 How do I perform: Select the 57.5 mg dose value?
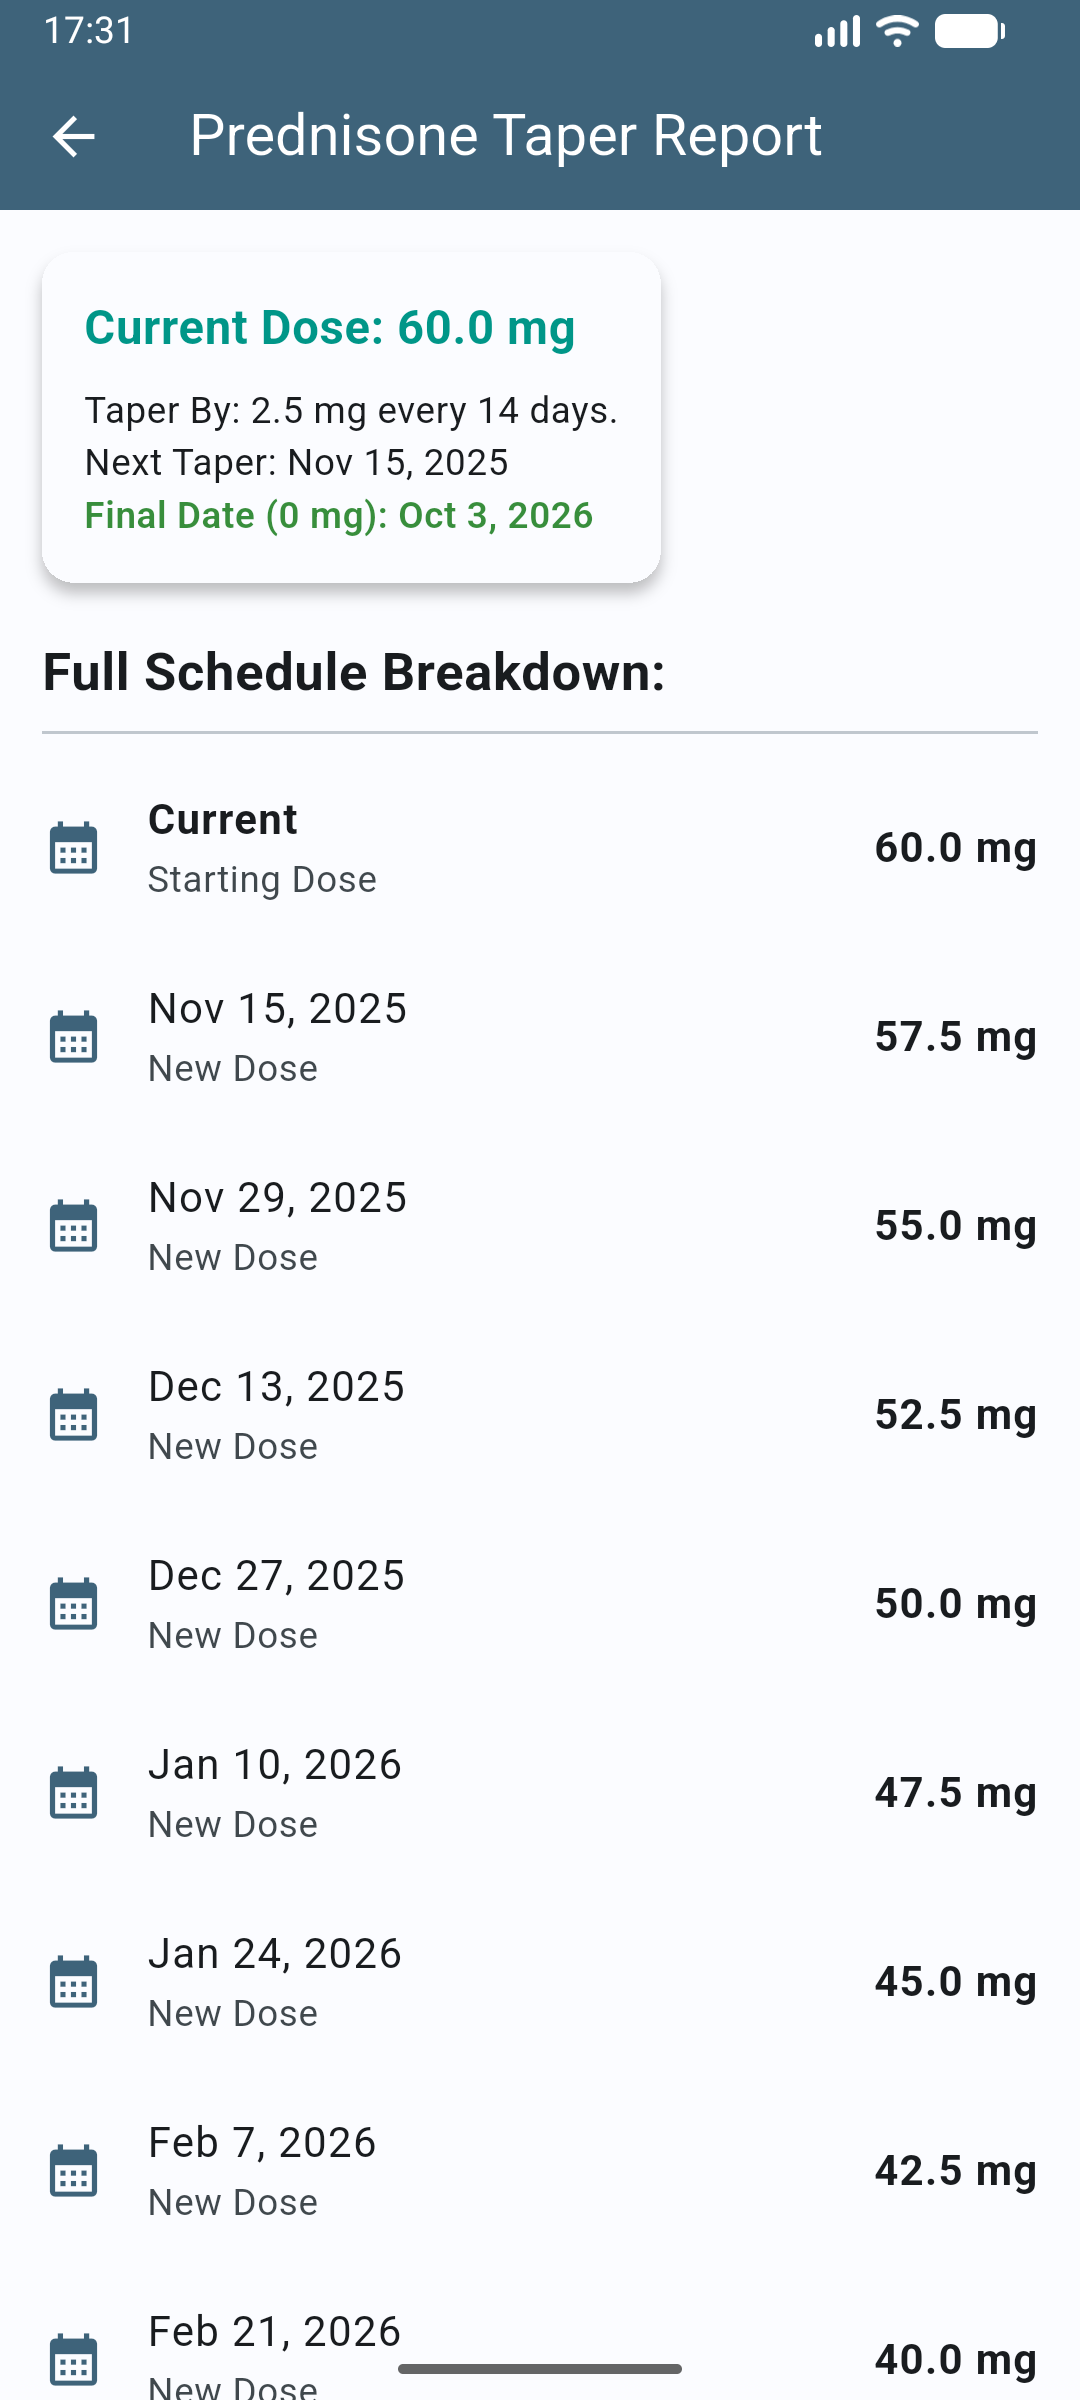click(x=955, y=1037)
